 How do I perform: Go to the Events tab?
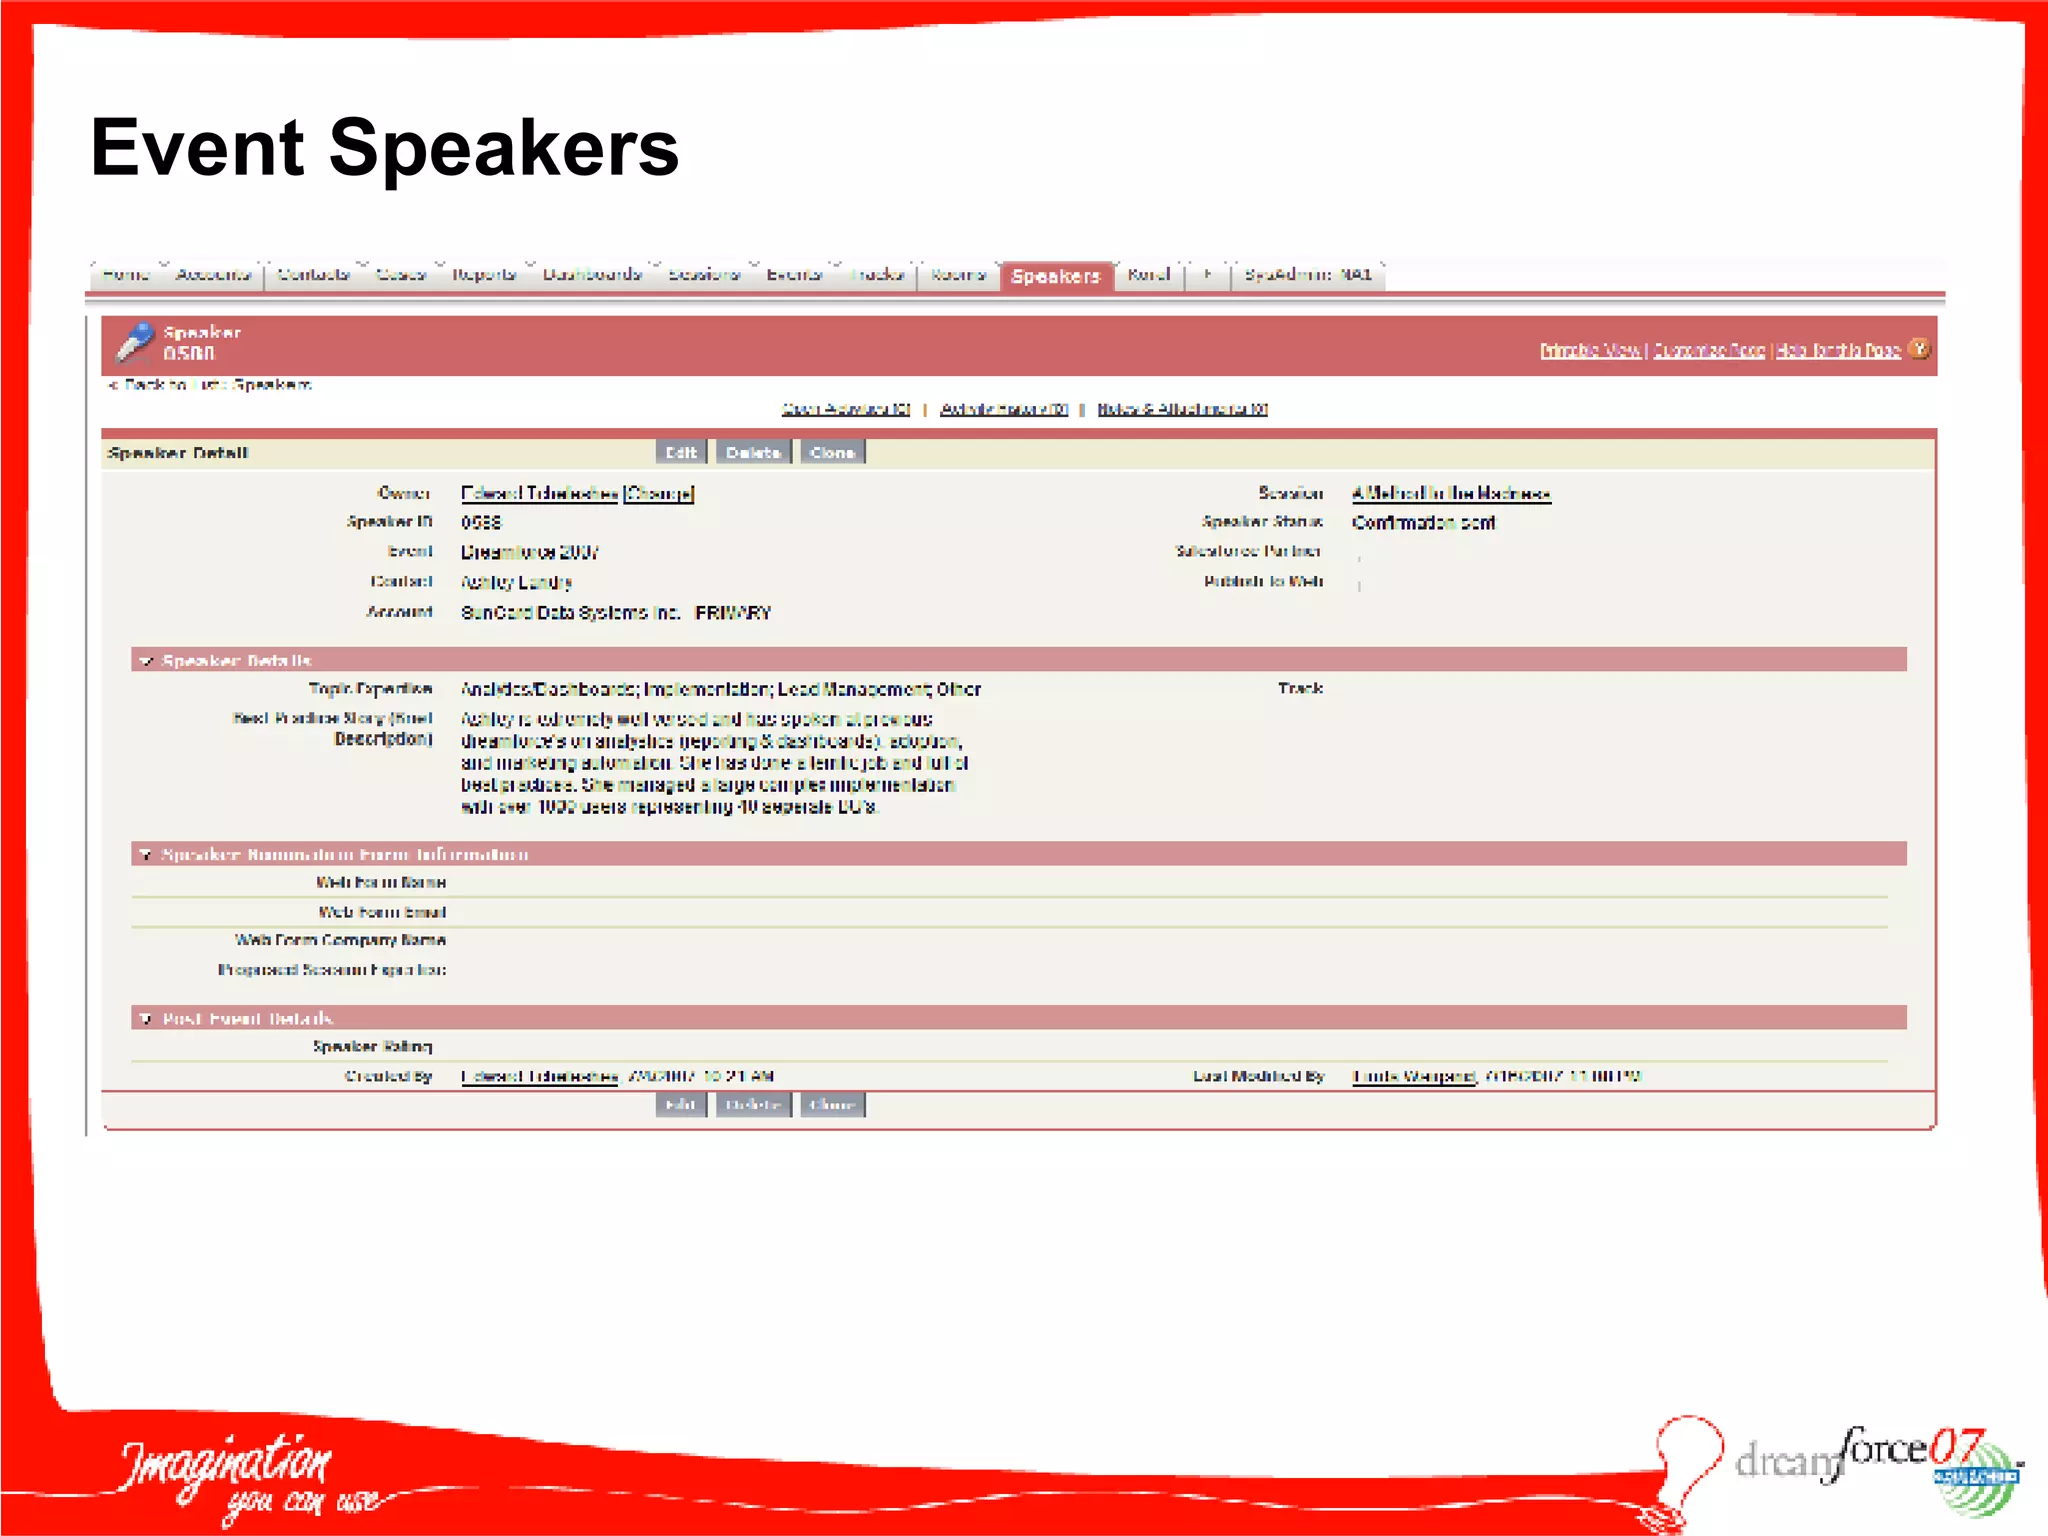point(795,275)
